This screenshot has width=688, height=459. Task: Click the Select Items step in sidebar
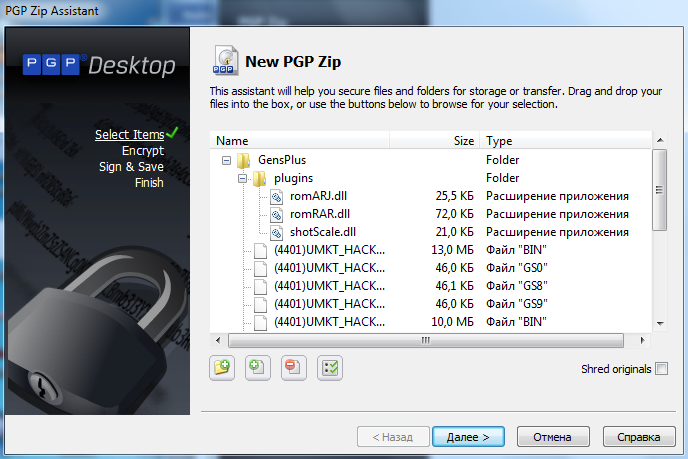click(x=129, y=135)
